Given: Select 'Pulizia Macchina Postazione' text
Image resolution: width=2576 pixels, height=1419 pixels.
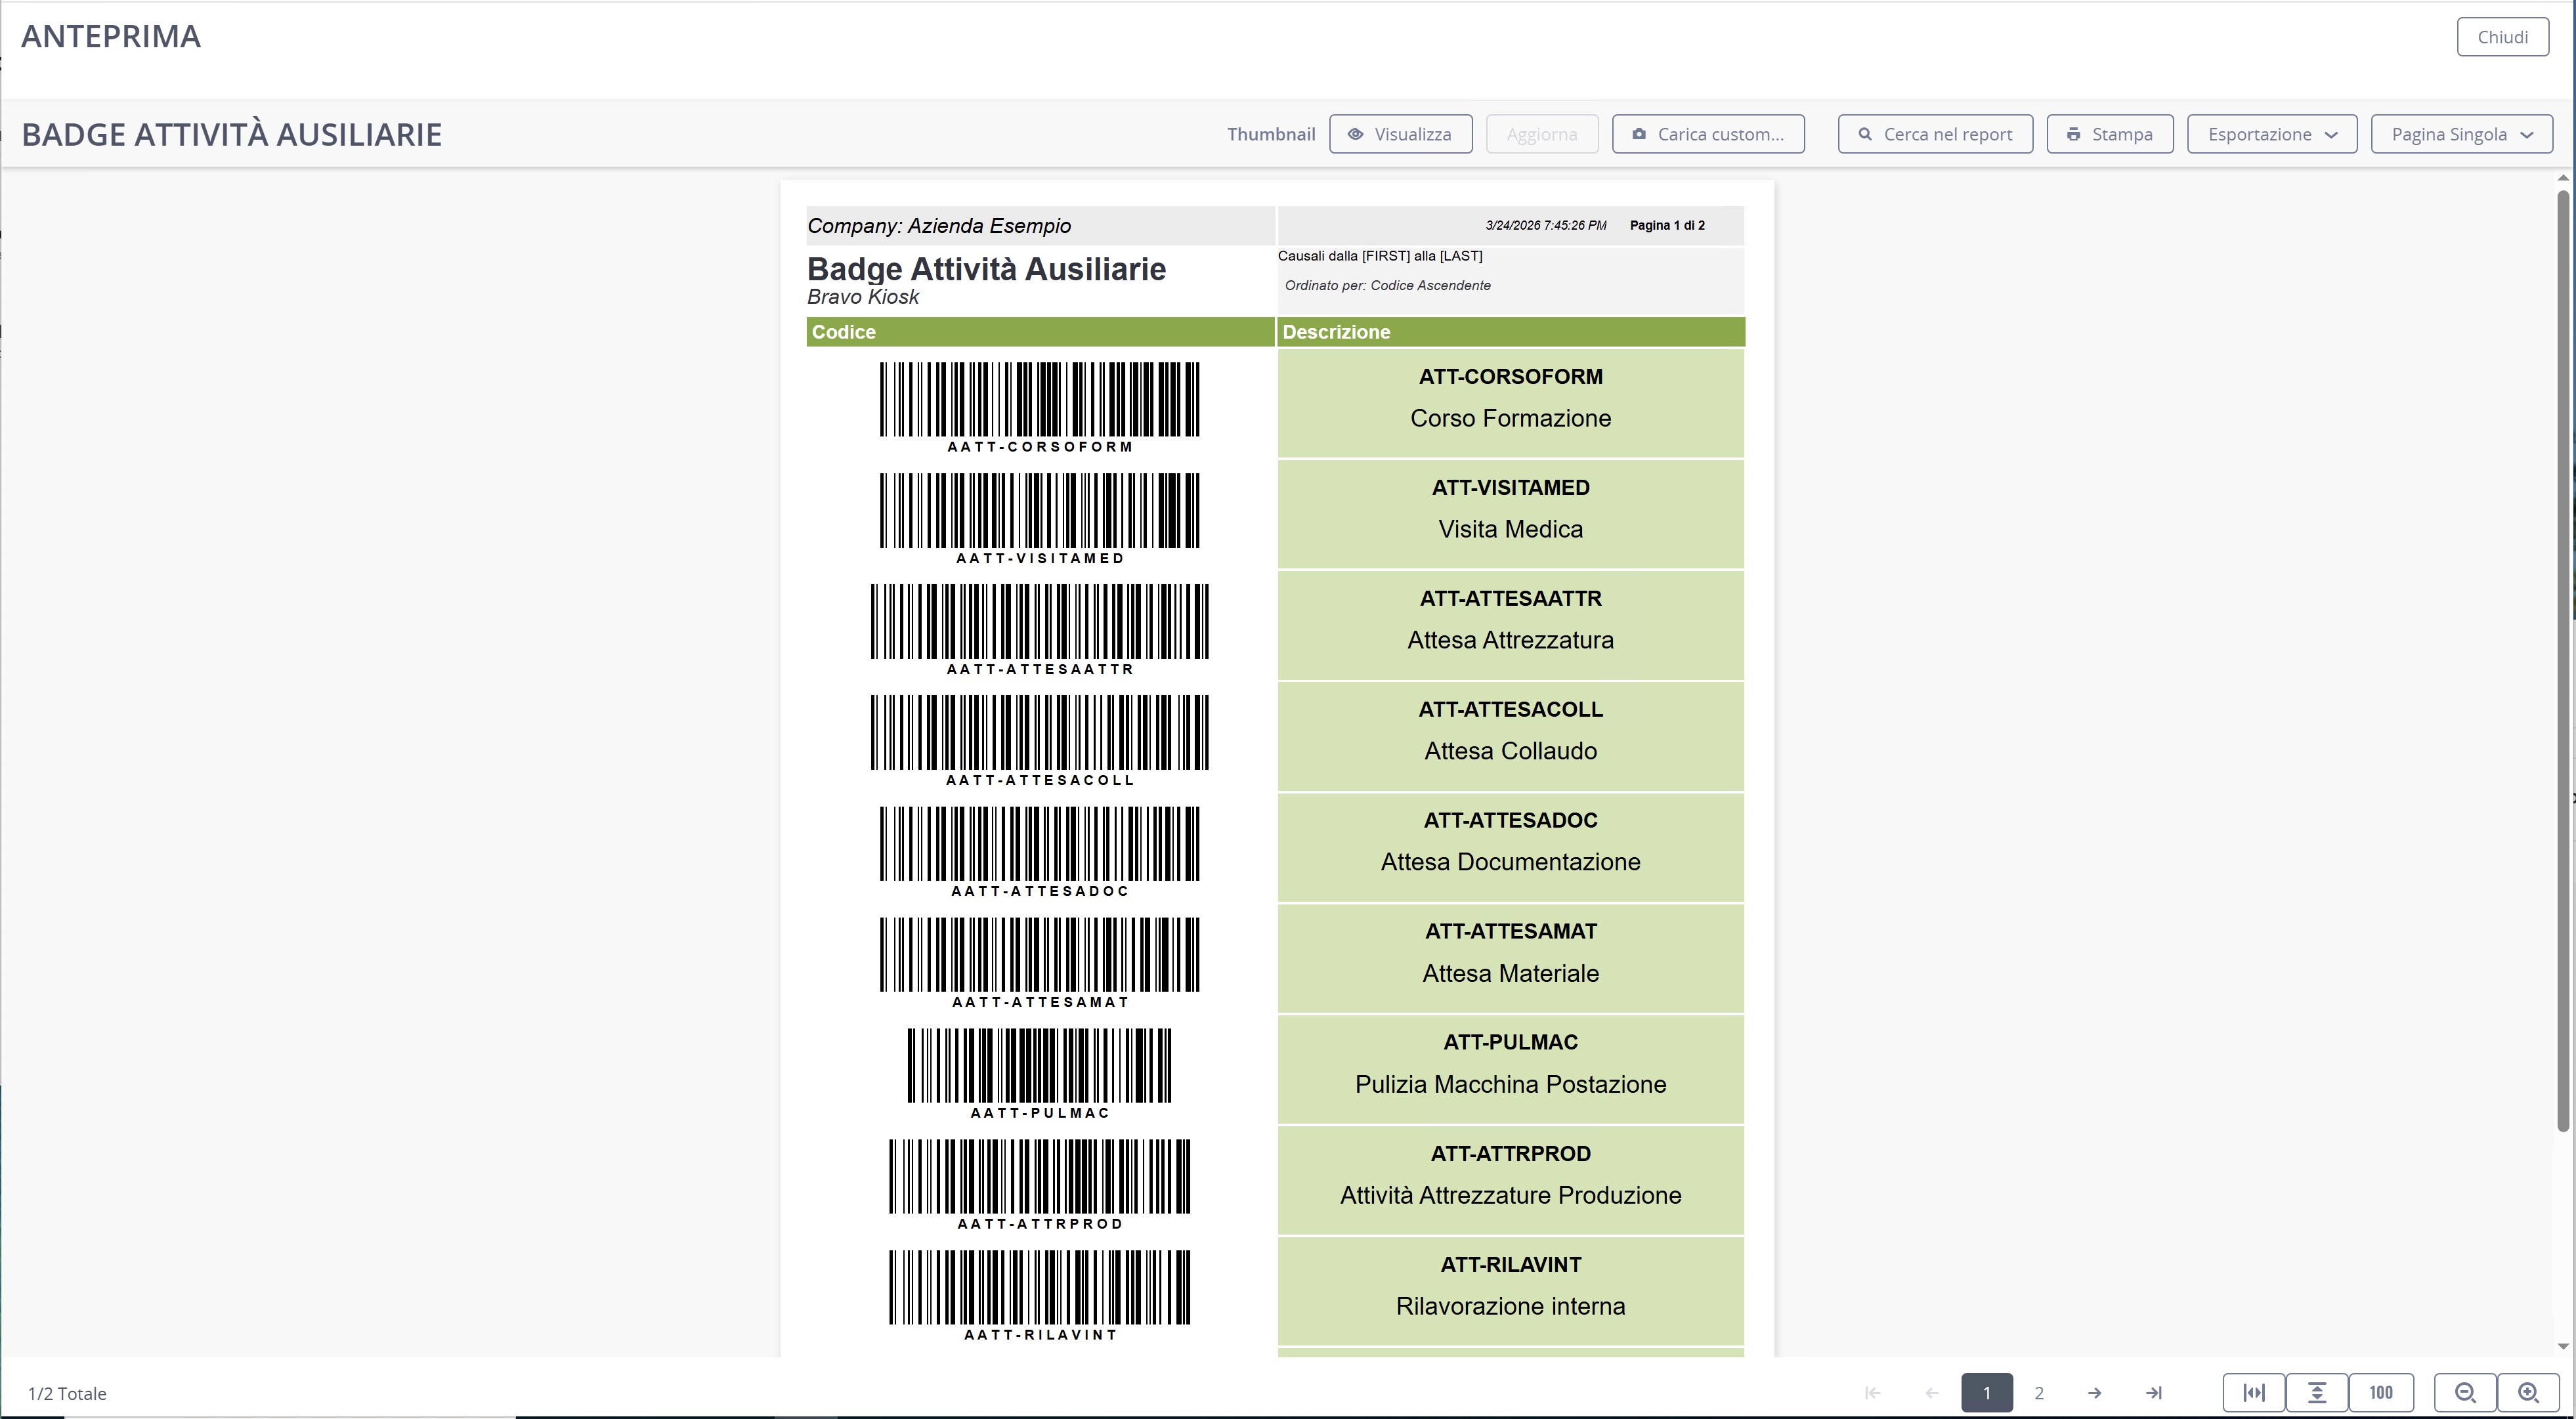Looking at the screenshot, I should 1510,1084.
